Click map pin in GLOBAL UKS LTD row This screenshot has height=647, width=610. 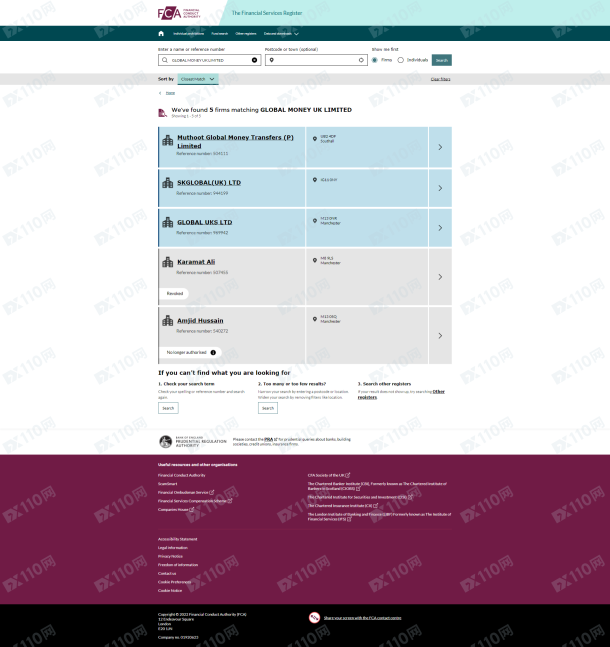tap(314, 221)
